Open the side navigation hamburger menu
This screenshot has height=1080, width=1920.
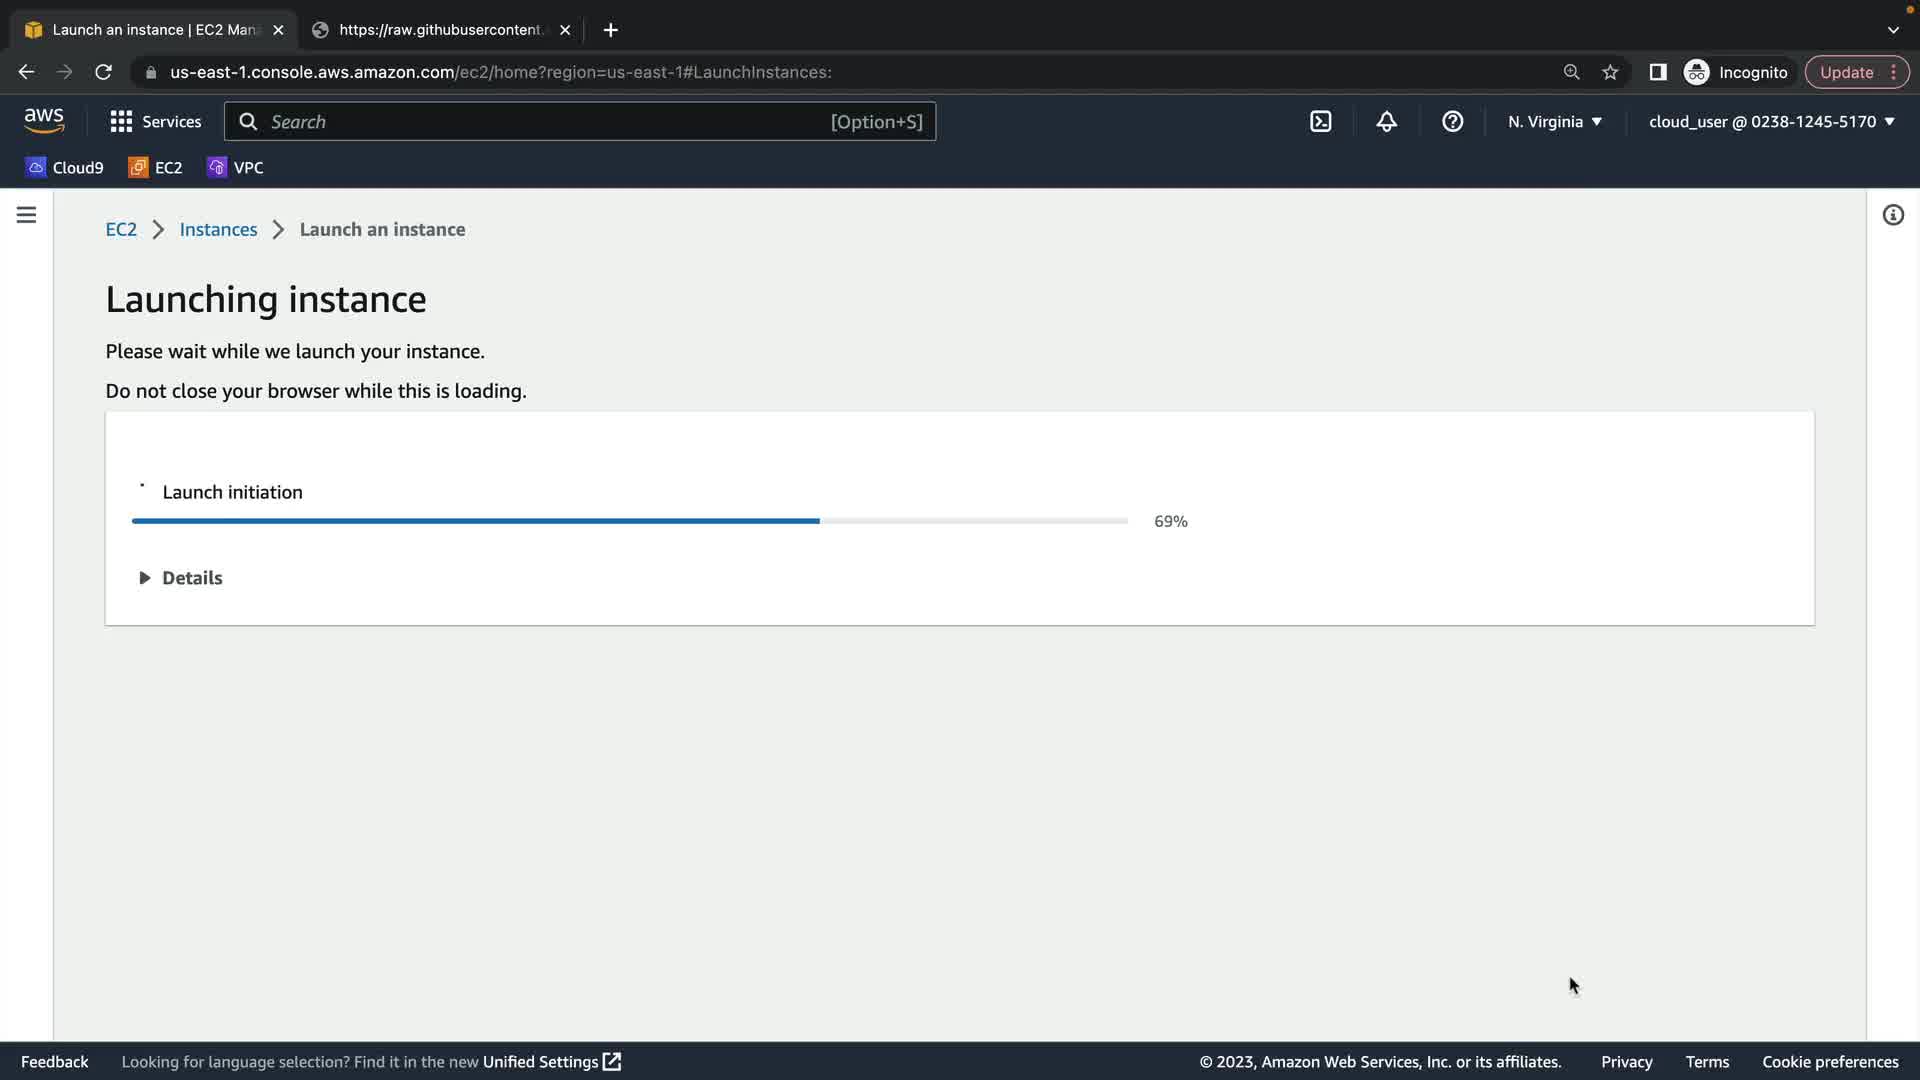pyautogui.click(x=27, y=215)
